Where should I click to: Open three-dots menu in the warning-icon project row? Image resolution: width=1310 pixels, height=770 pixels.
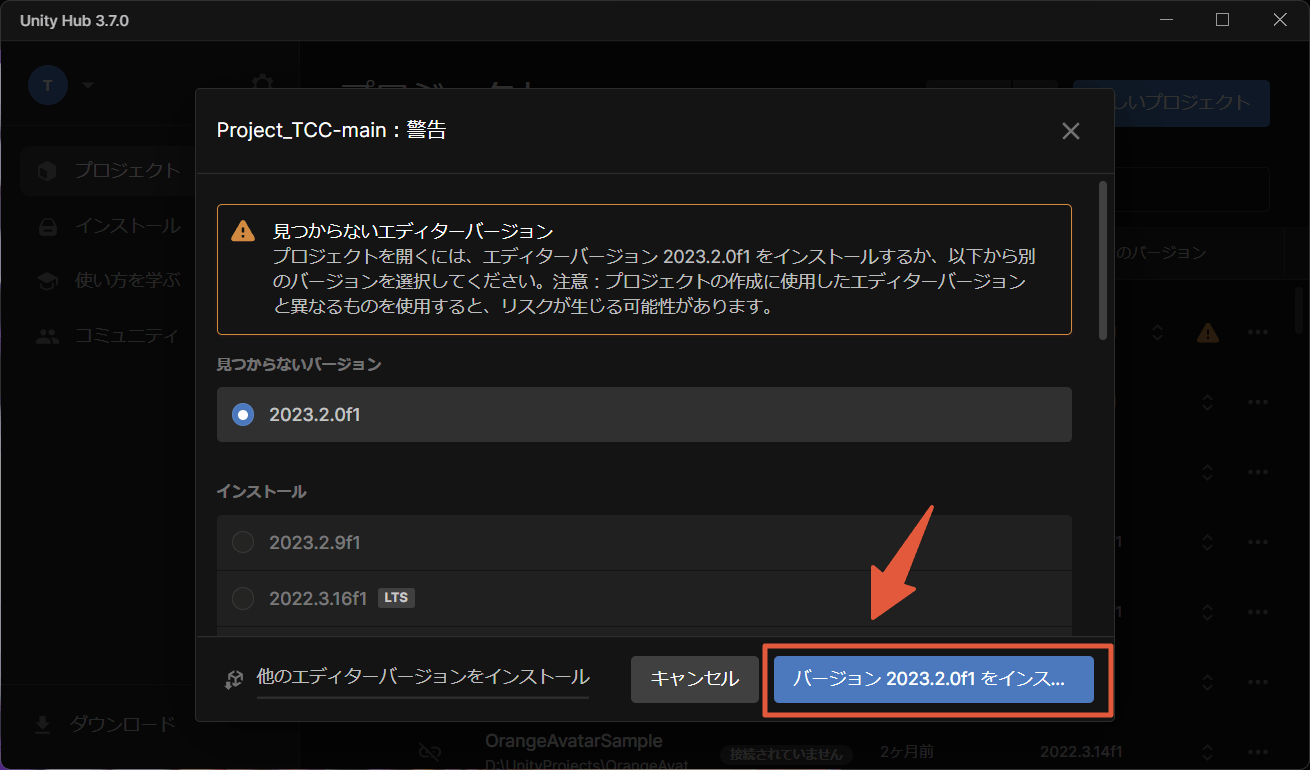coord(1258,332)
